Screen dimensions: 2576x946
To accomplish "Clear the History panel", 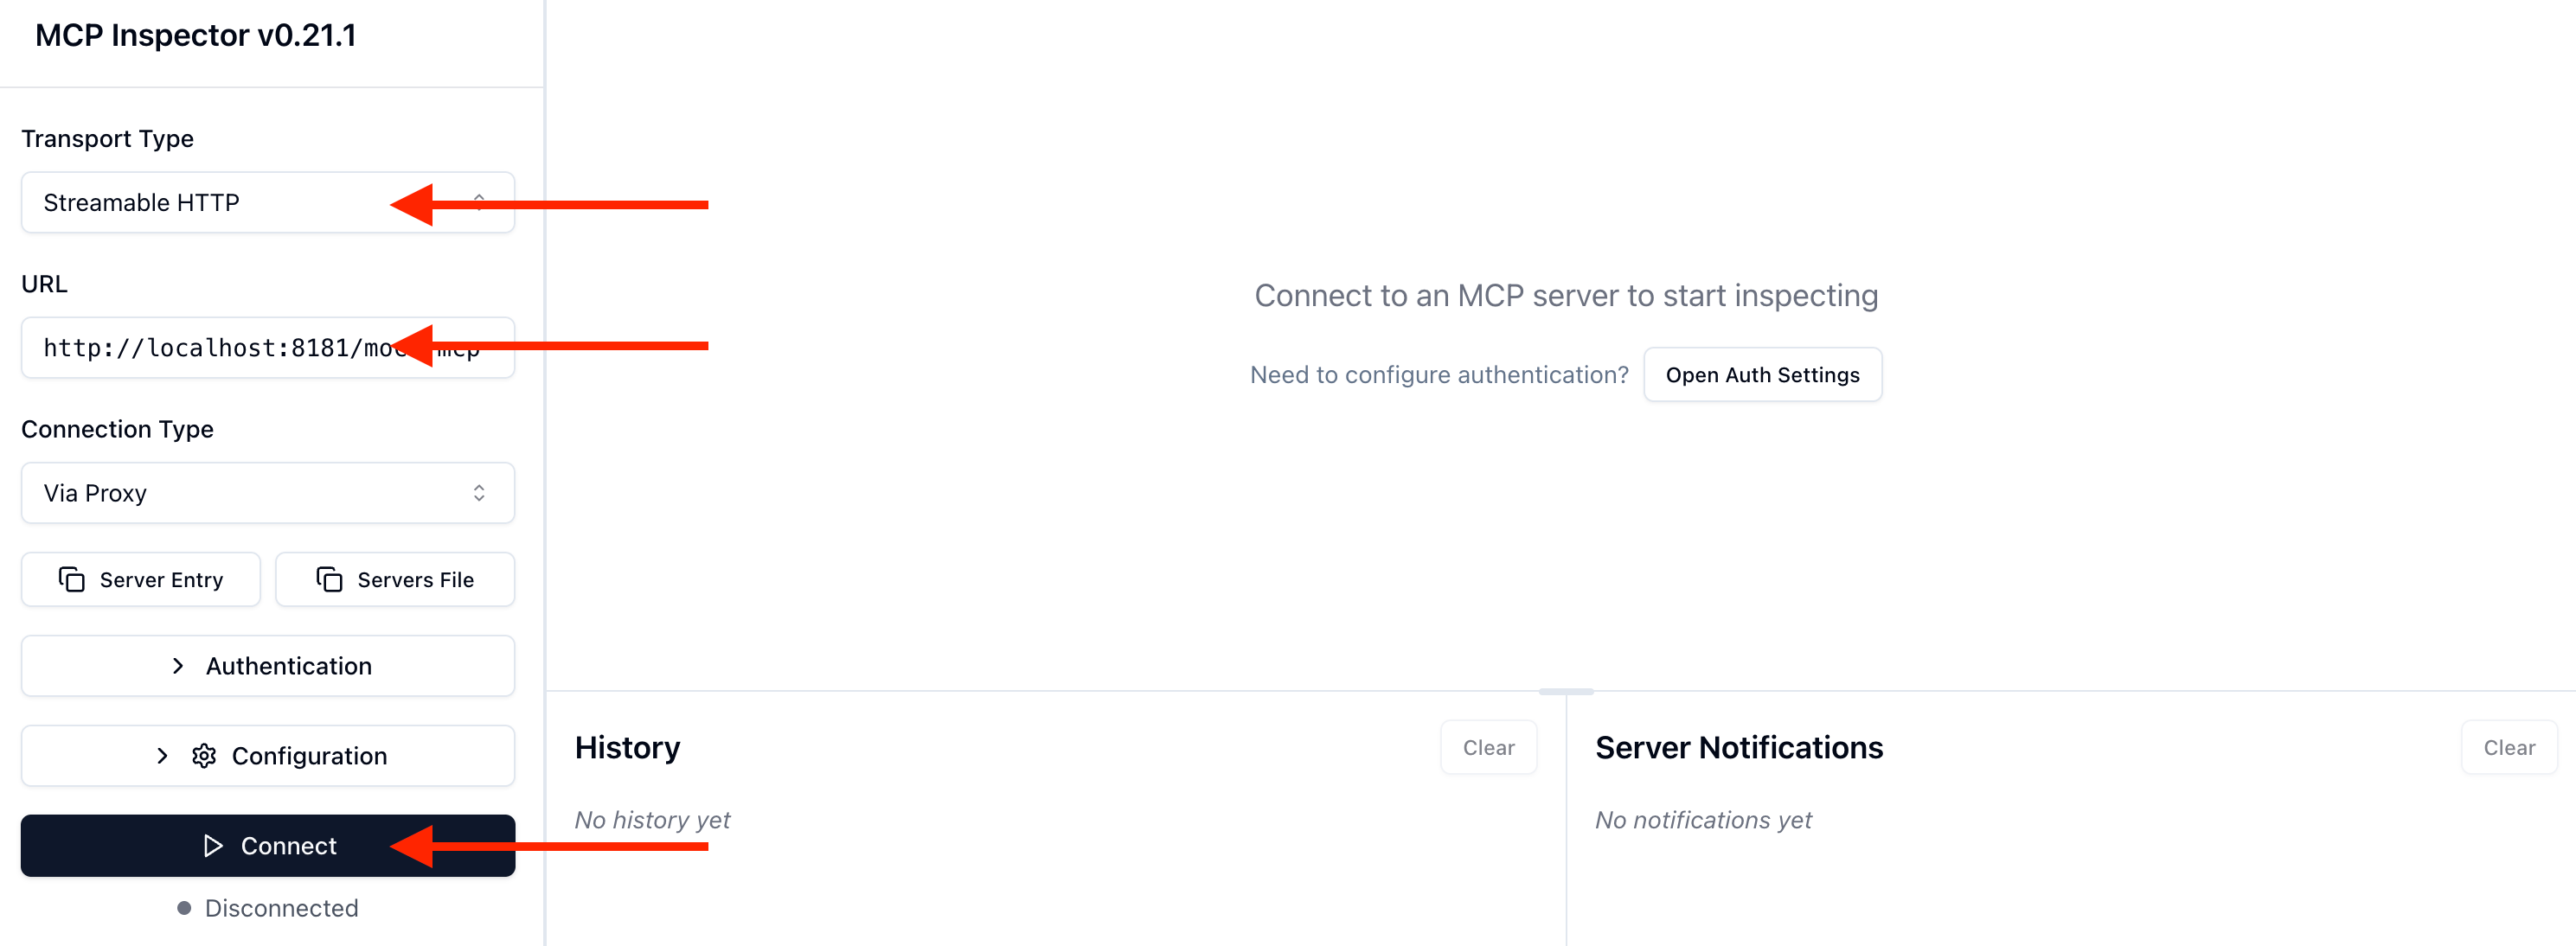I will point(1488,748).
